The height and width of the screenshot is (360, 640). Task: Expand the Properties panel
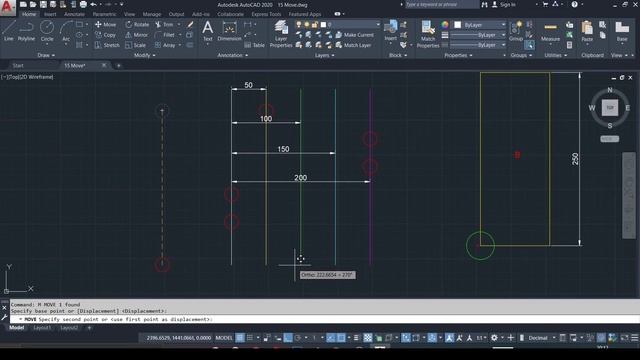pos(458,55)
